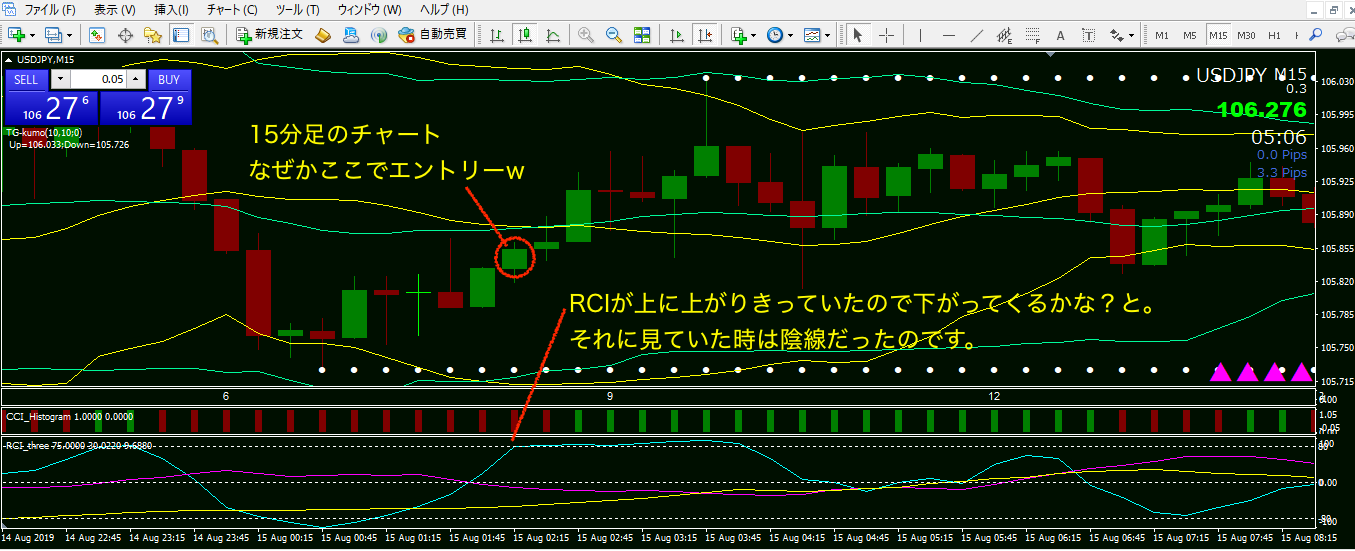
Task: Select the crosshair cursor tool
Action: click(886, 35)
